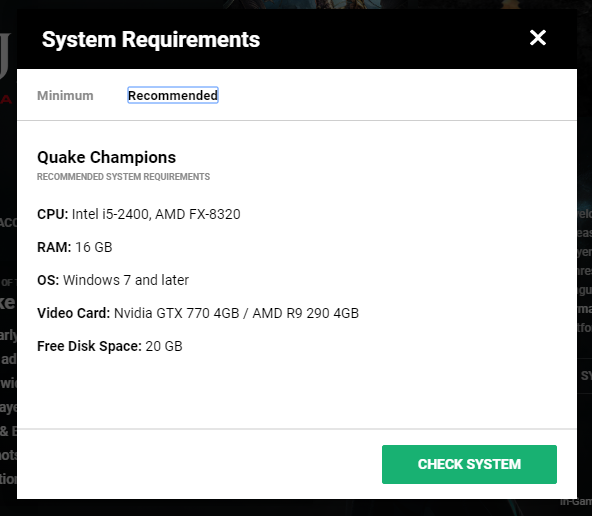Image resolution: width=592 pixels, height=516 pixels.
Task: Click the Nvidia GTX 770 4GB text
Action: [x=176, y=313]
